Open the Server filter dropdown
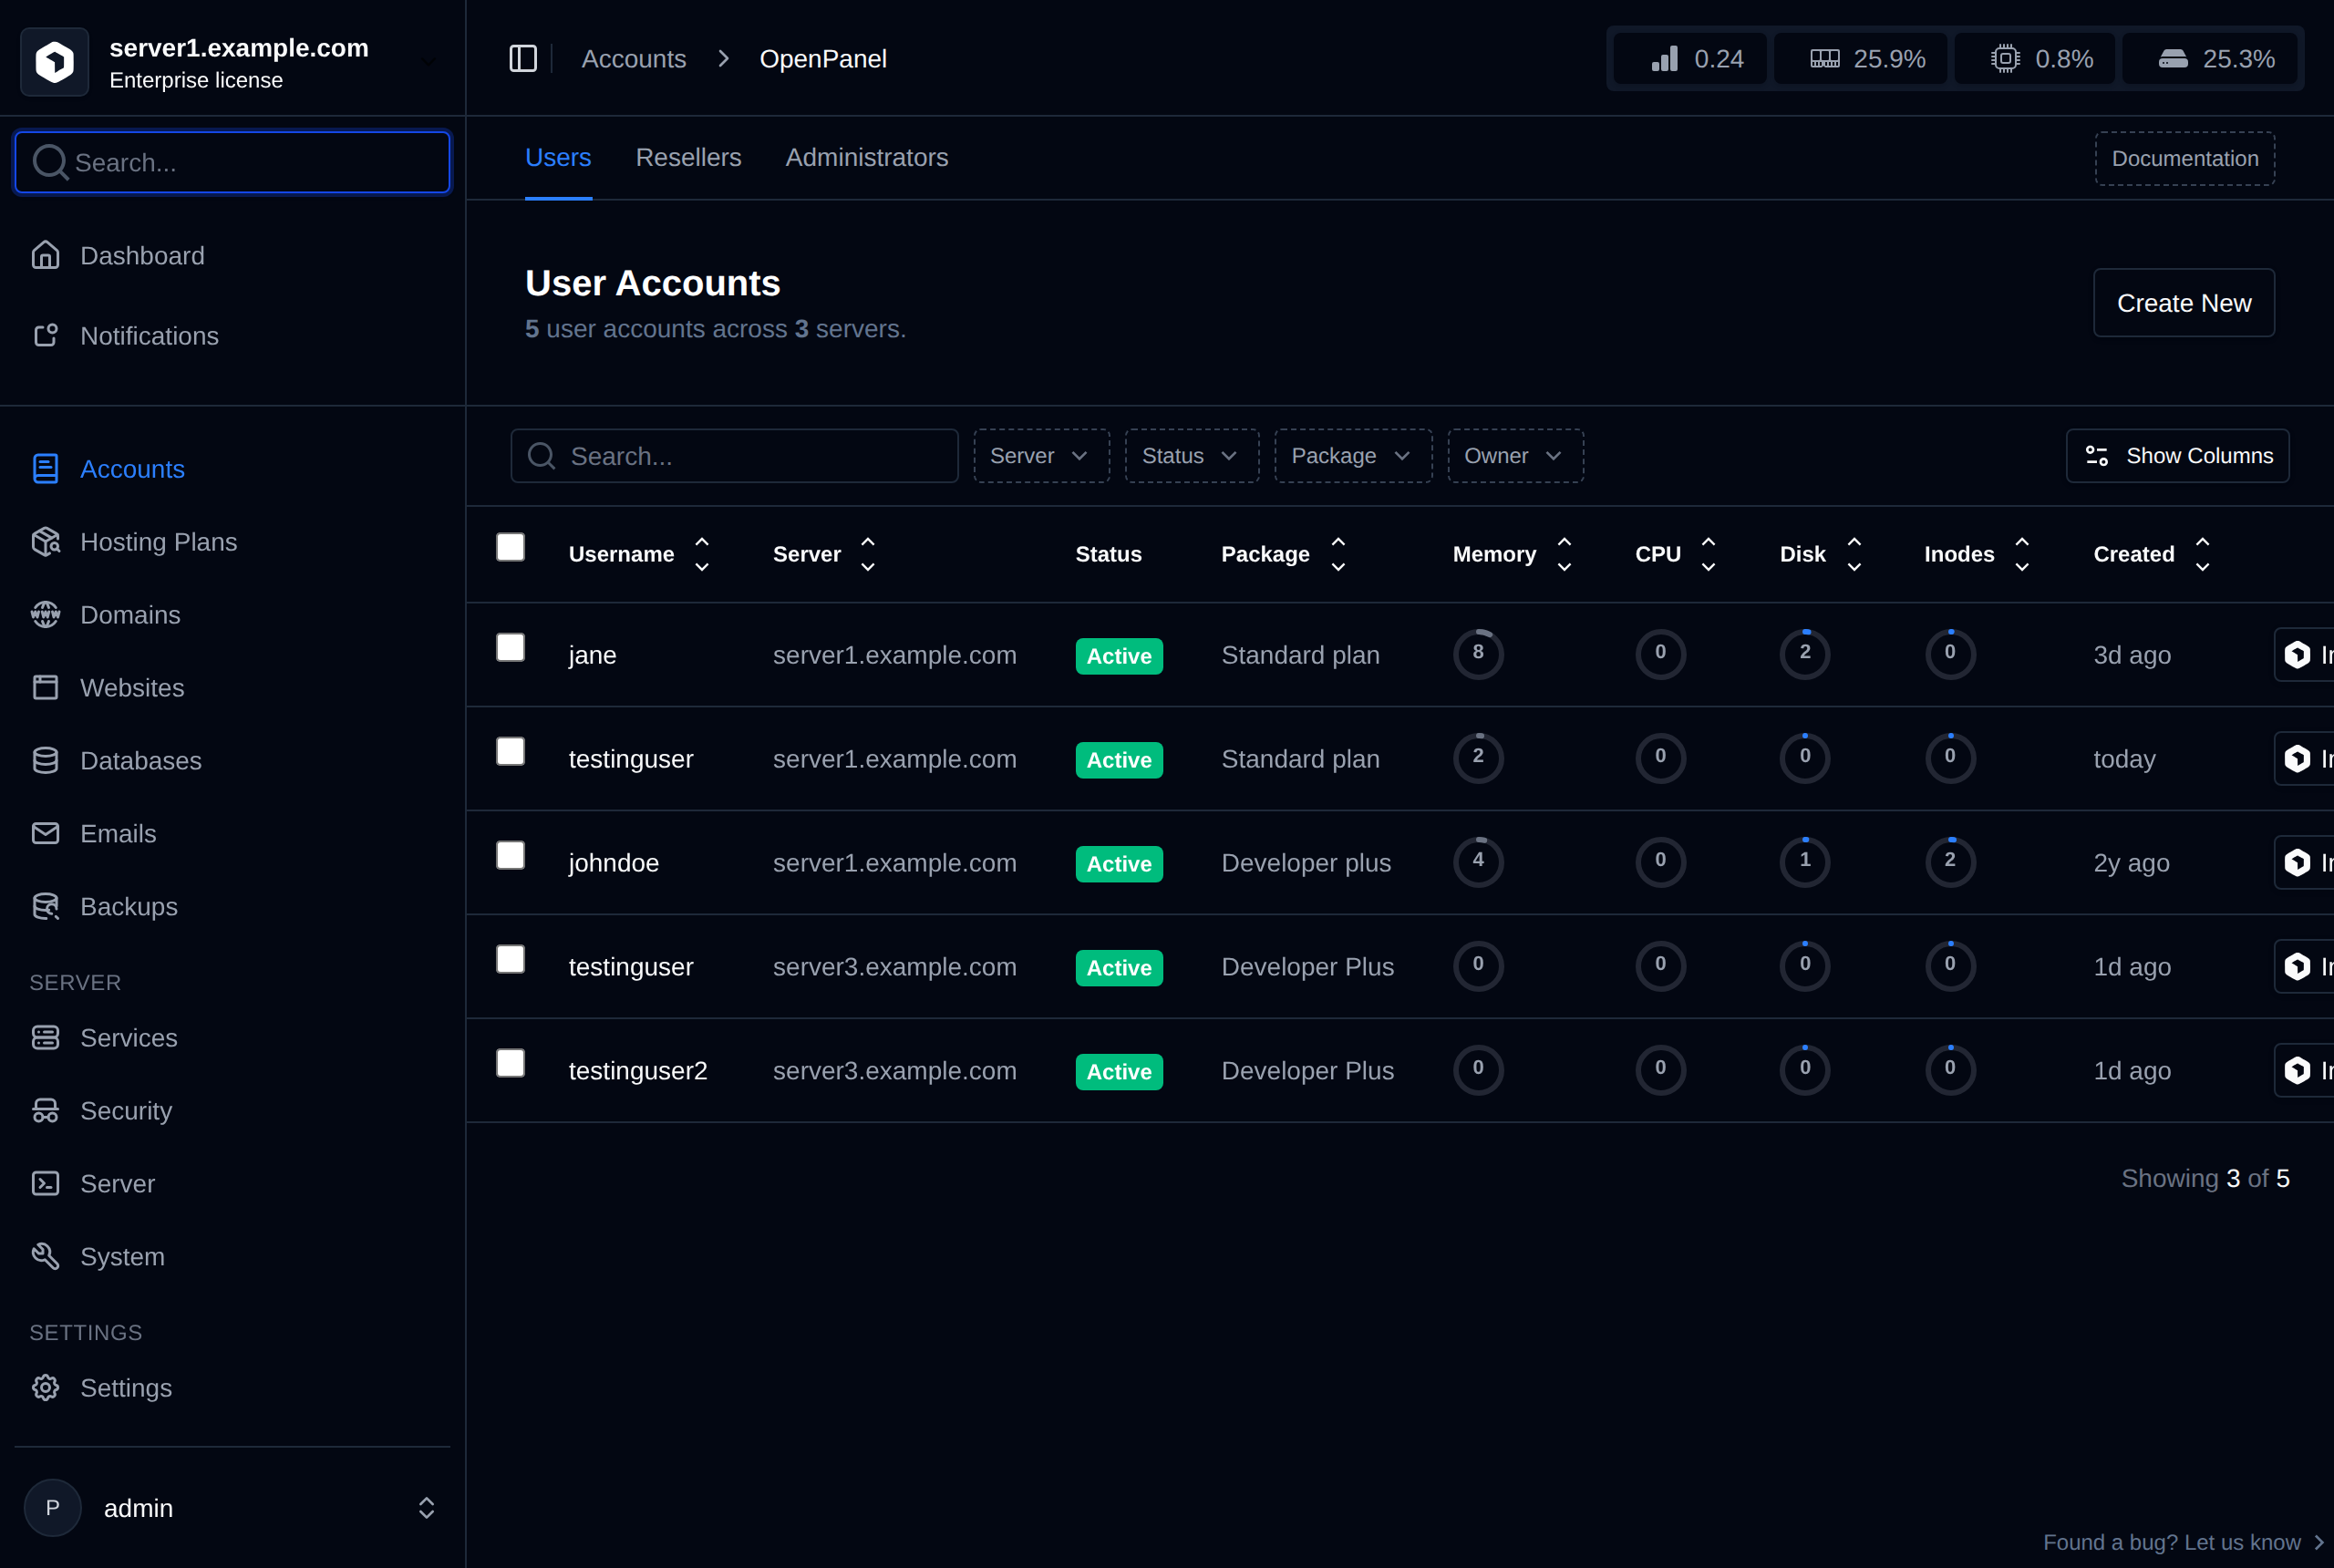 click(x=1041, y=456)
